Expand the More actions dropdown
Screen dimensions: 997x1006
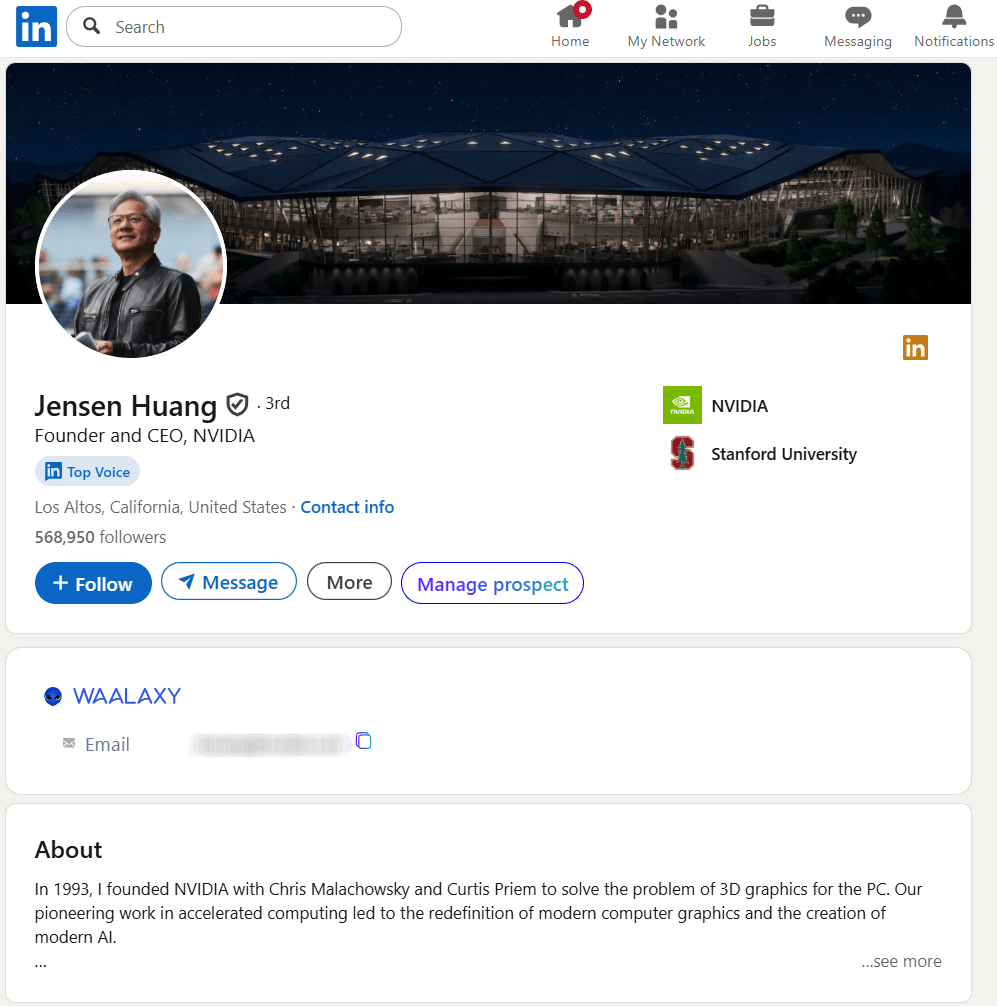[x=349, y=582]
